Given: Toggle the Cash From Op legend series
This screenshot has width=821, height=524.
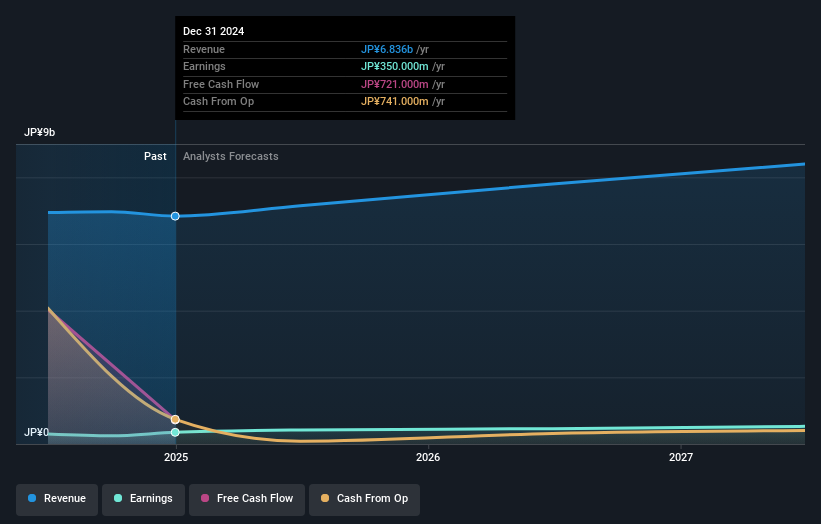Looking at the screenshot, I should pos(364,499).
